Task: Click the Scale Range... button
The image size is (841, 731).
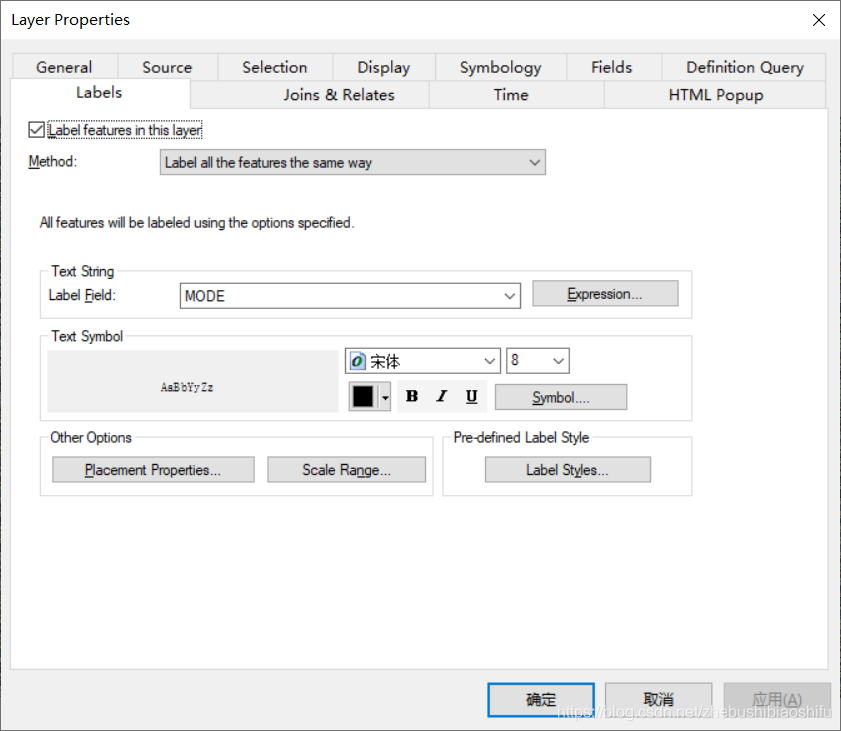Action: pyautogui.click(x=346, y=470)
